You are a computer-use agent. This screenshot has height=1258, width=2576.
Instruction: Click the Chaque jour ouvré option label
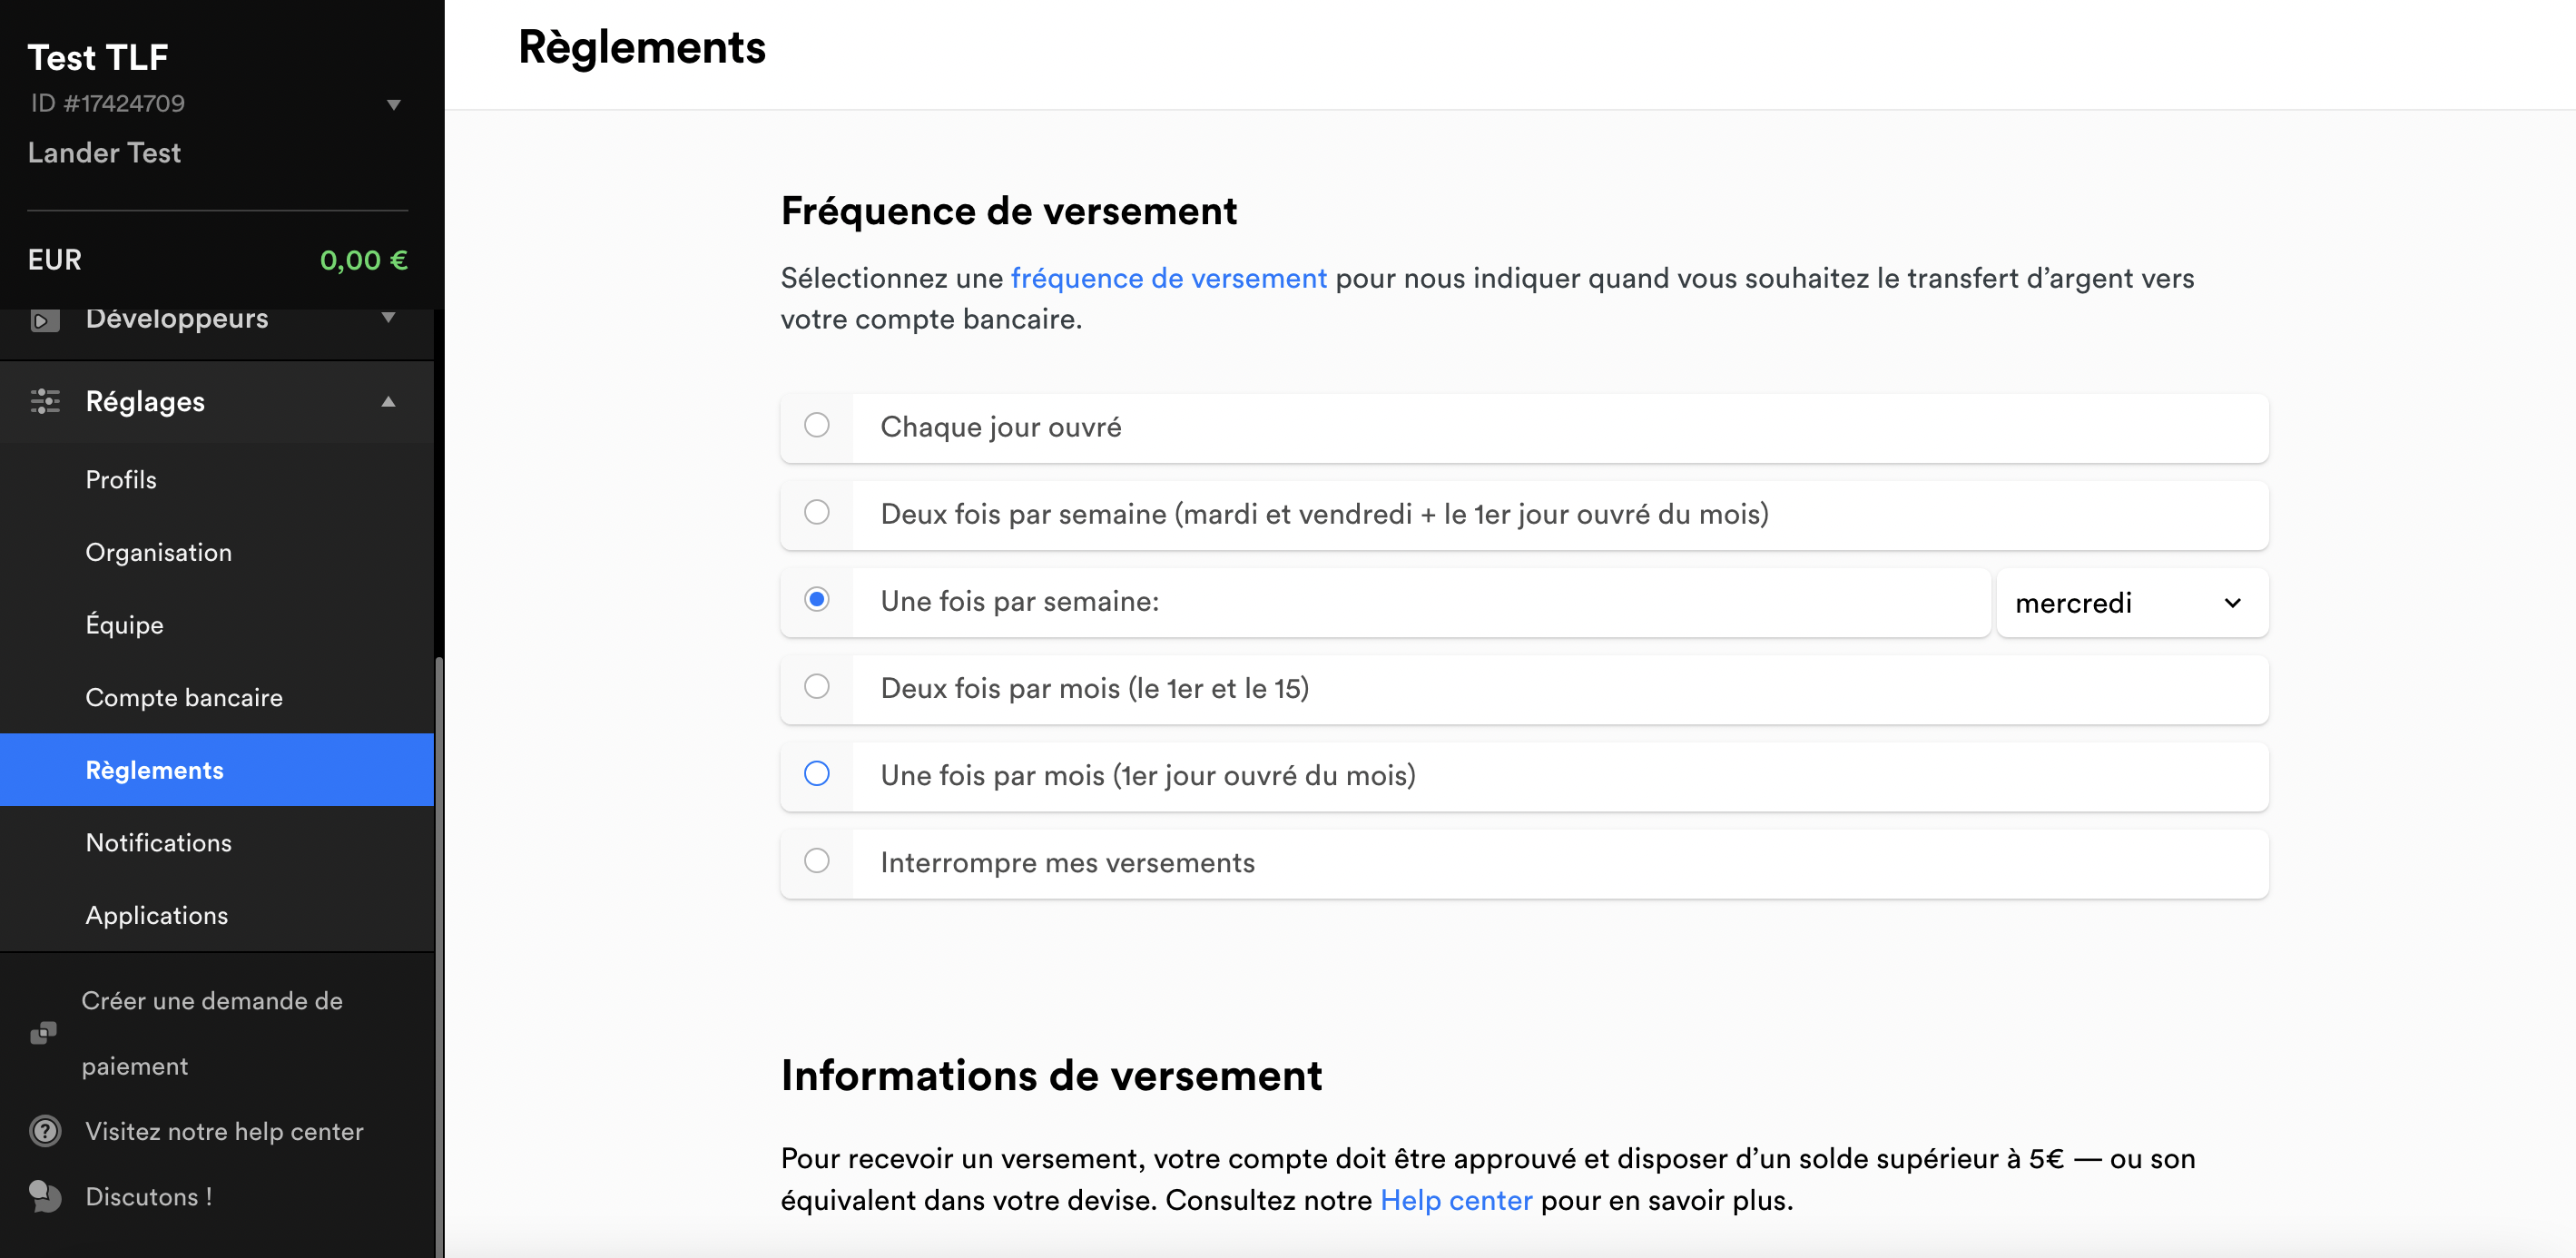(x=1001, y=427)
